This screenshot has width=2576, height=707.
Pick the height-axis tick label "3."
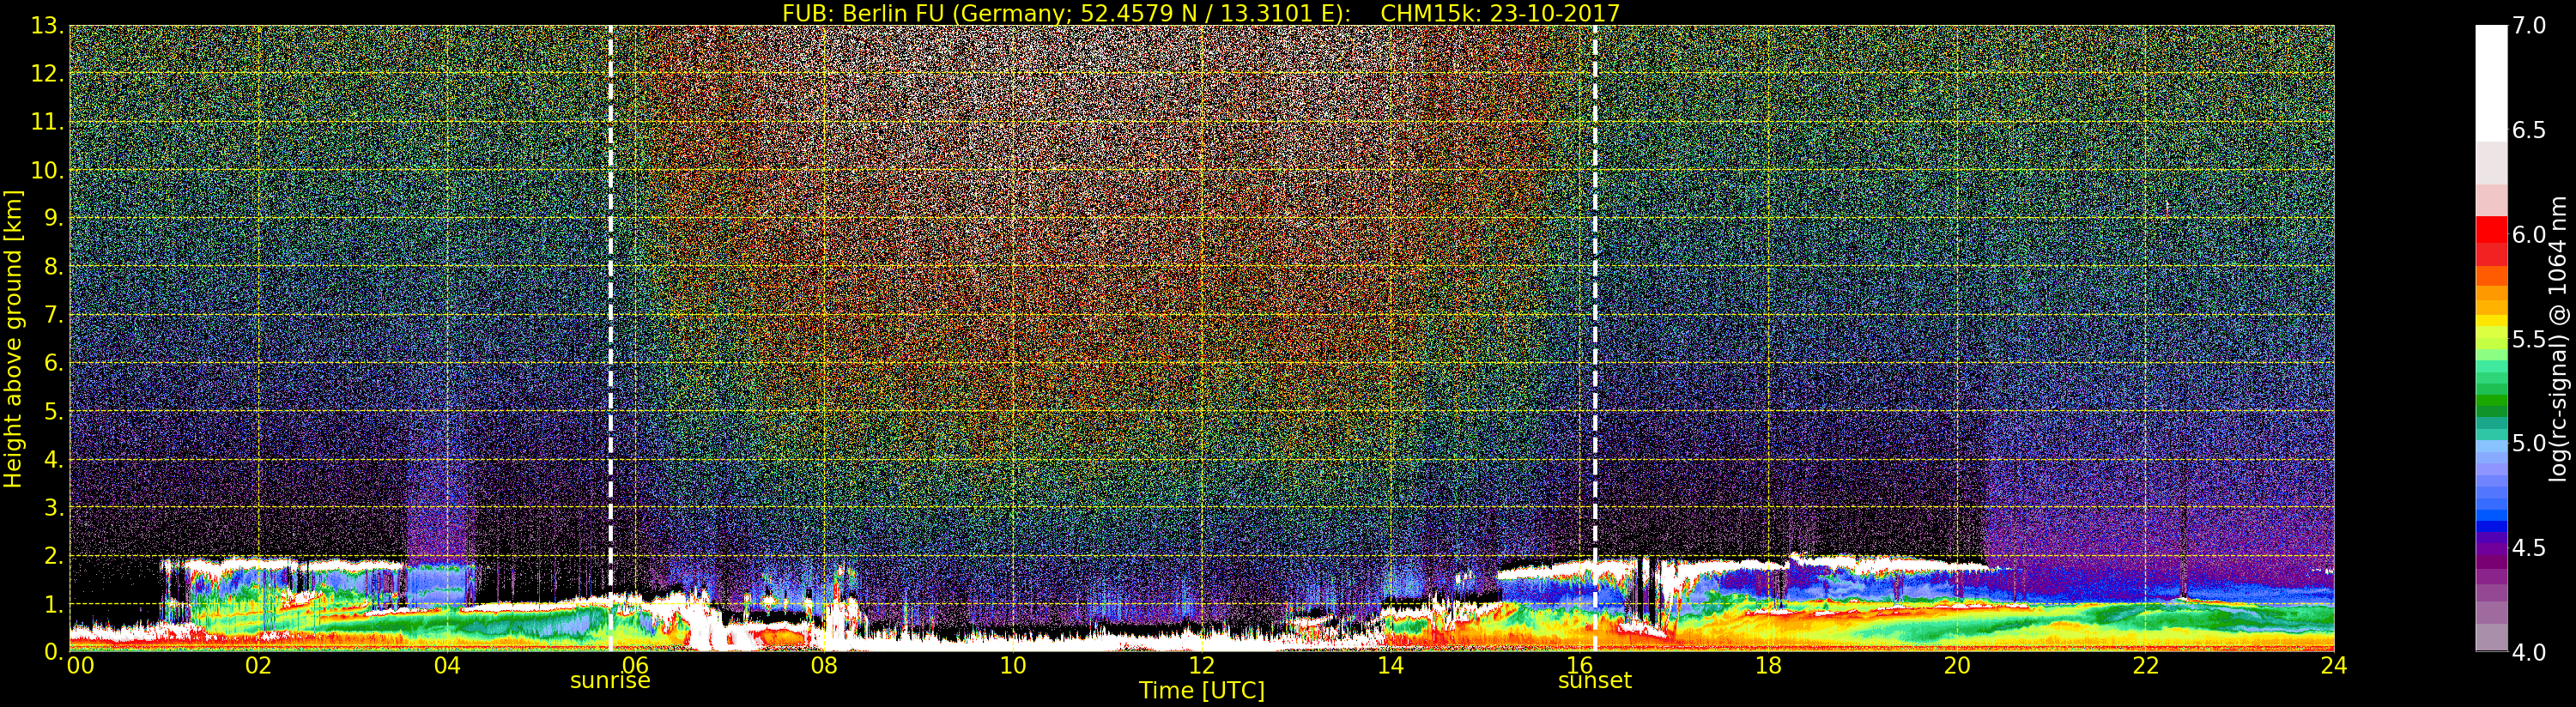(54, 507)
